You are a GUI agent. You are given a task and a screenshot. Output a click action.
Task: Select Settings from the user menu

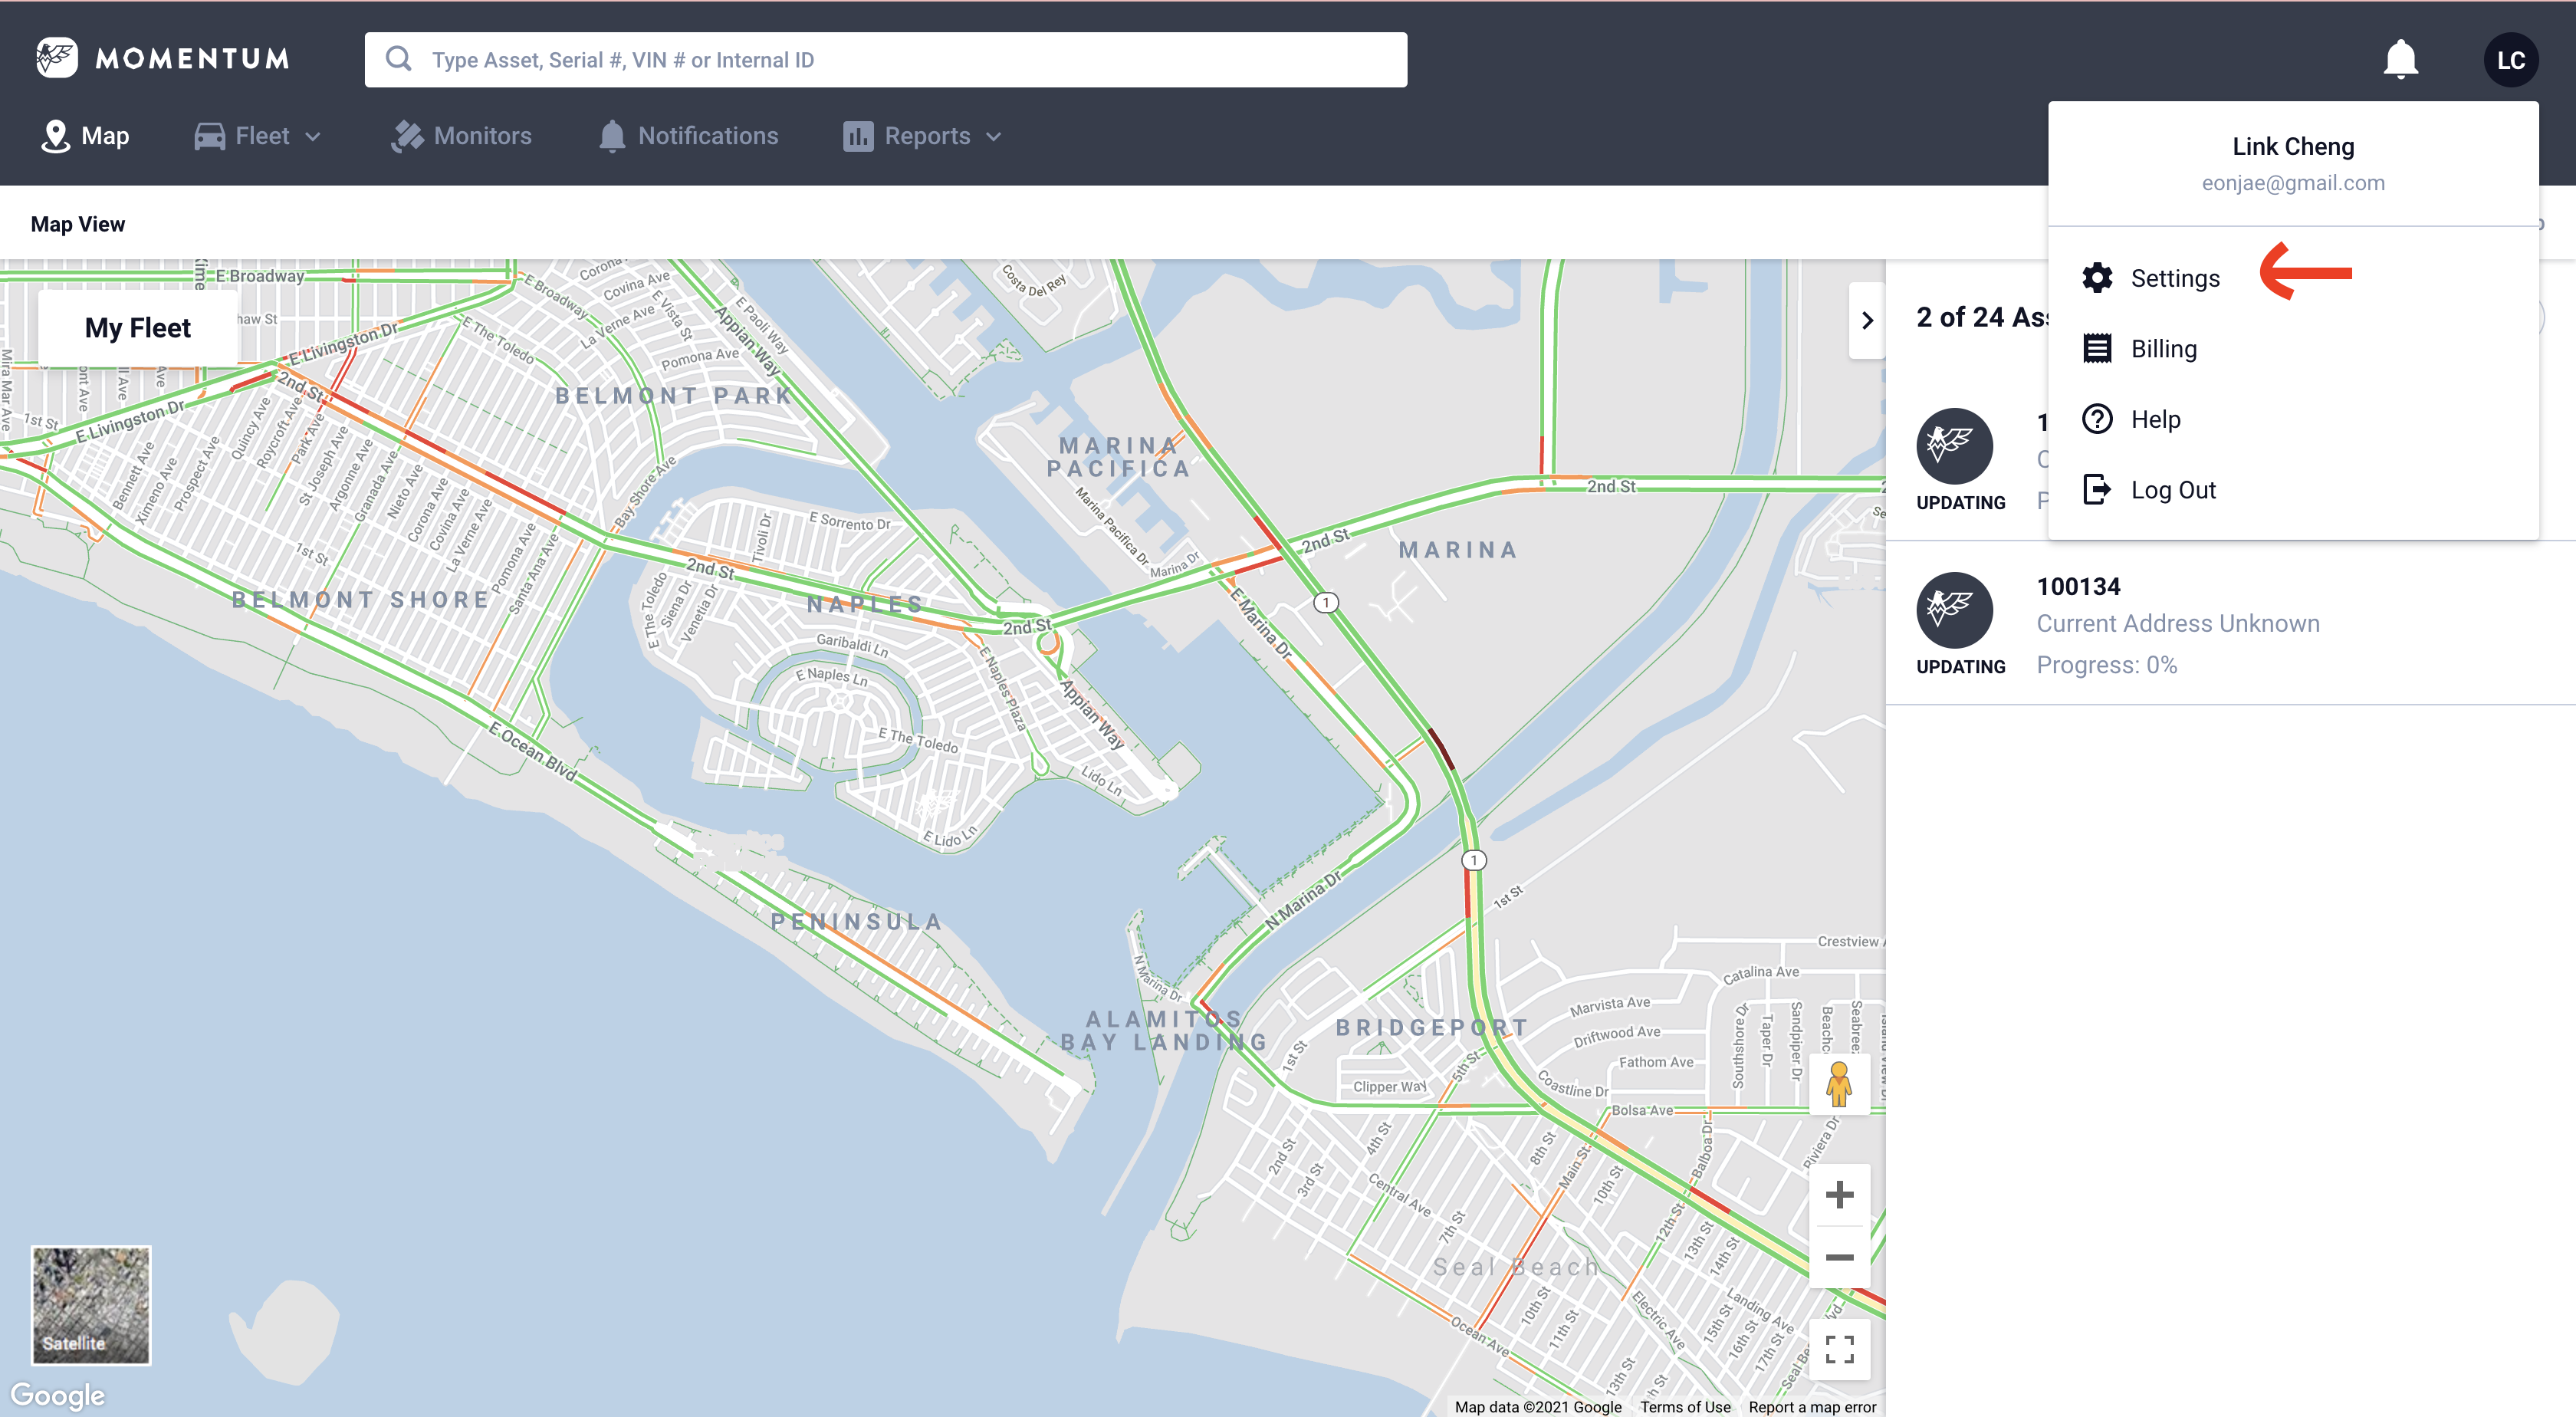2174,278
